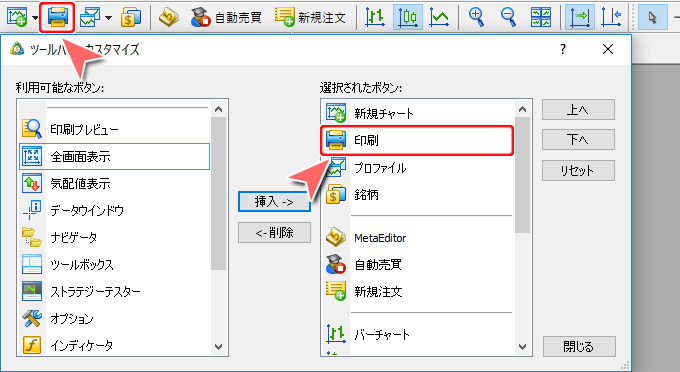
Task: Select the cursor arrow tool
Action: point(652,17)
